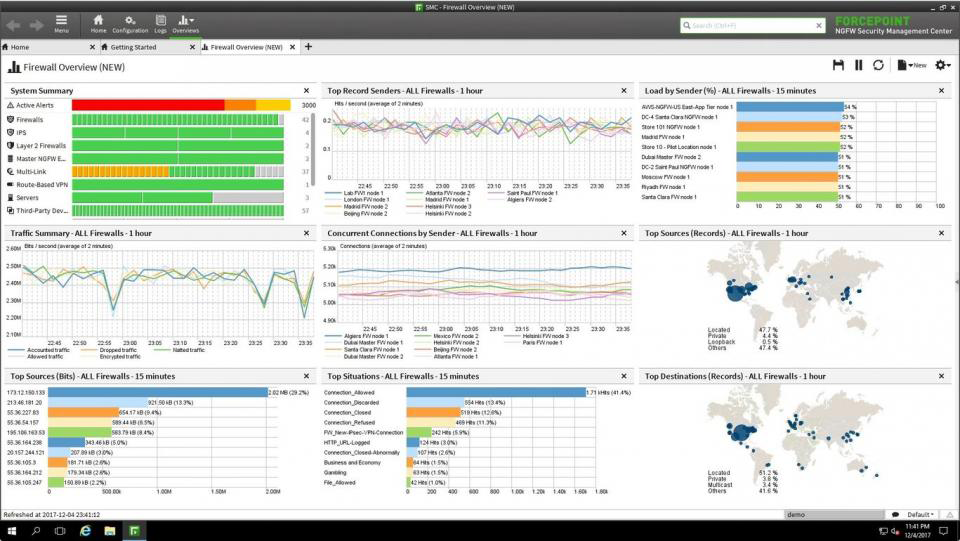960x541 pixels.
Task: Click the Home toolbar icon
Action: click(x=98, y=23)
